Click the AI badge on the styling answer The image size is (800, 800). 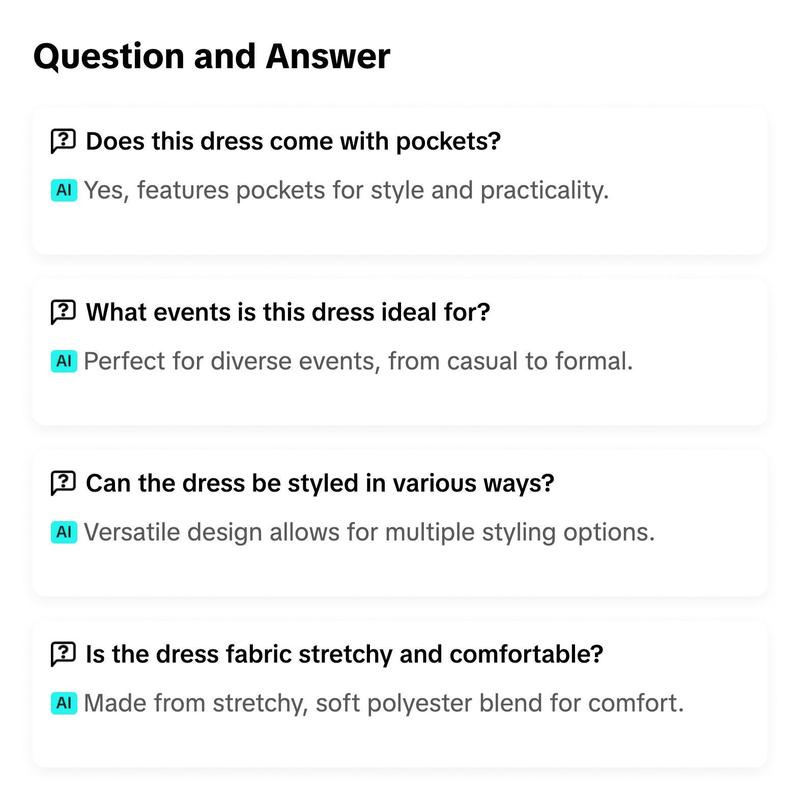pos(64,532)
